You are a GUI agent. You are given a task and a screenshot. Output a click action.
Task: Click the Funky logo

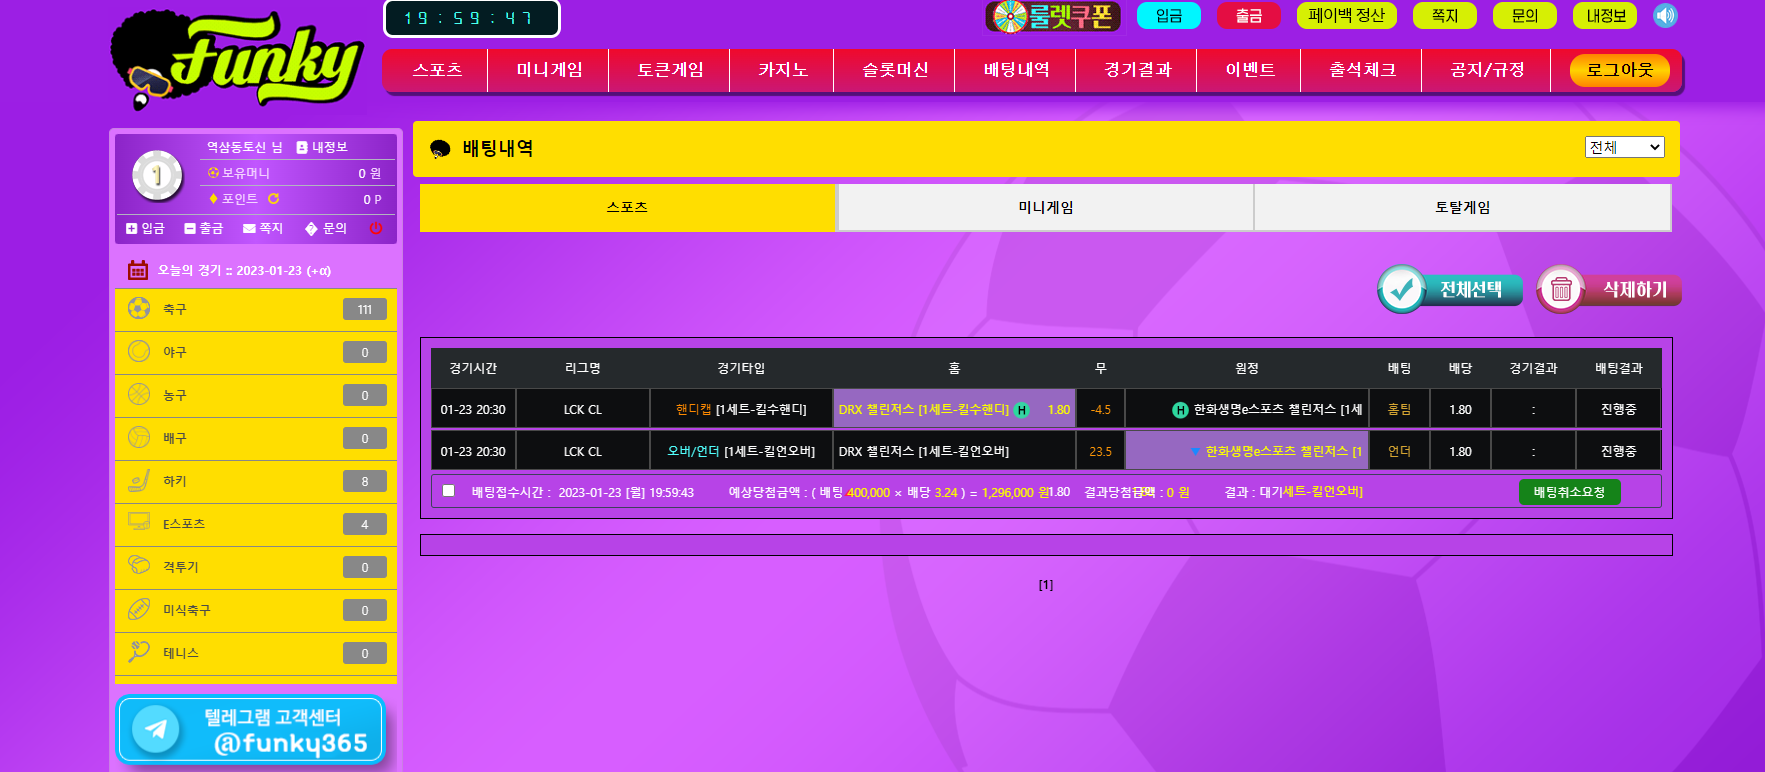click(x=238, y=60)
